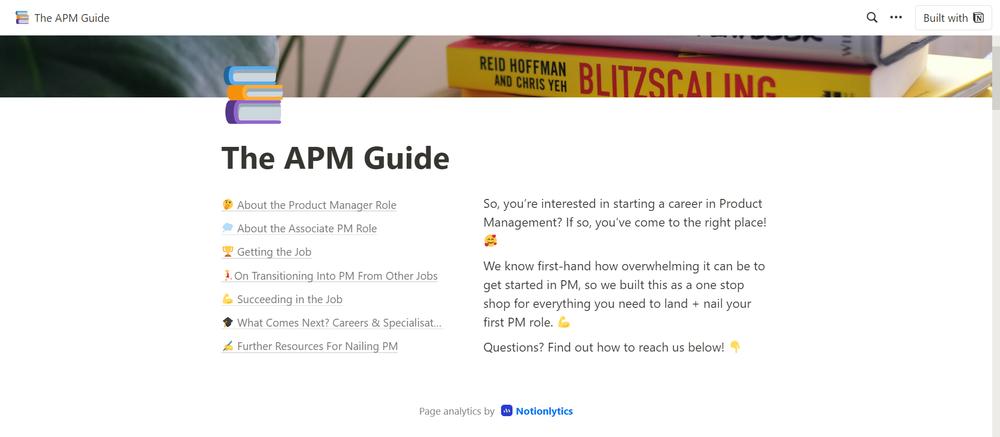Click the Notion logo in Built with button
Viewport: 1000px width, 437px height.
(978, 18)
